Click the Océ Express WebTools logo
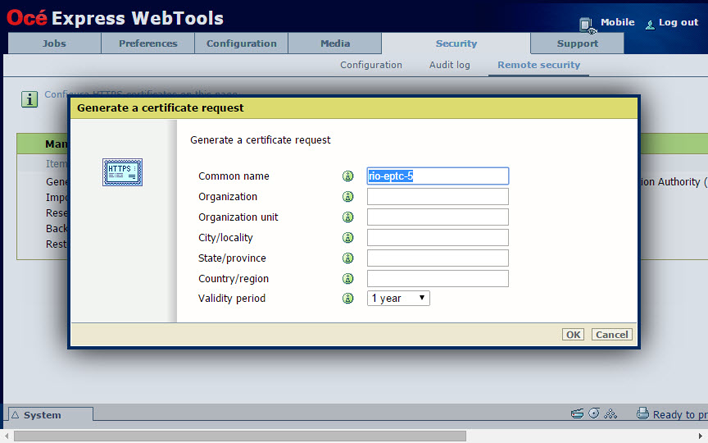This screenshot has height=443, width=708. (x=115, y=18)
